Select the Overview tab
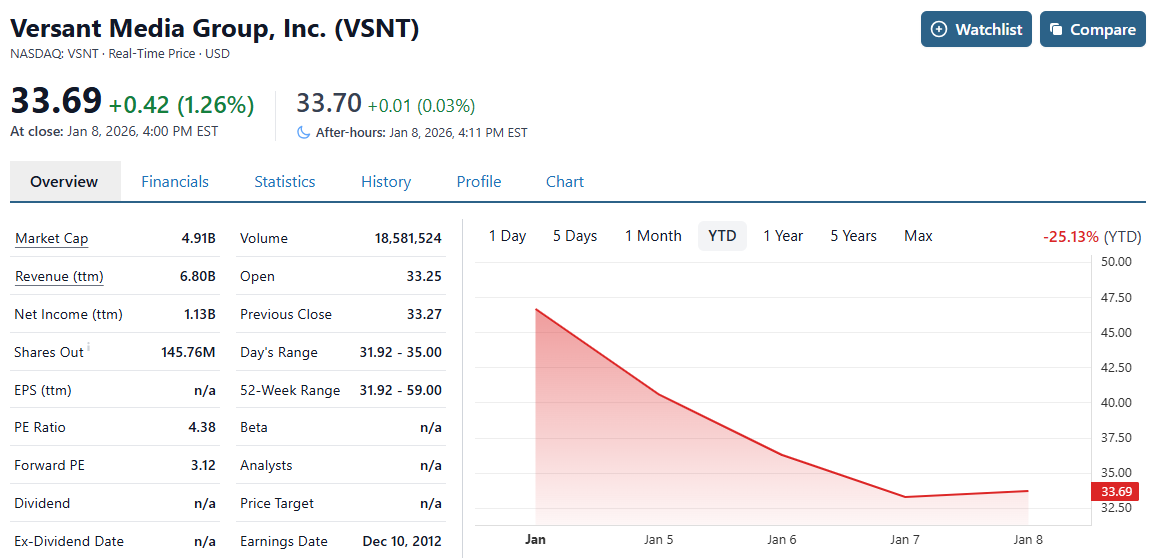The width and height of the screenshot is (1155, 558). pos(64,181)
